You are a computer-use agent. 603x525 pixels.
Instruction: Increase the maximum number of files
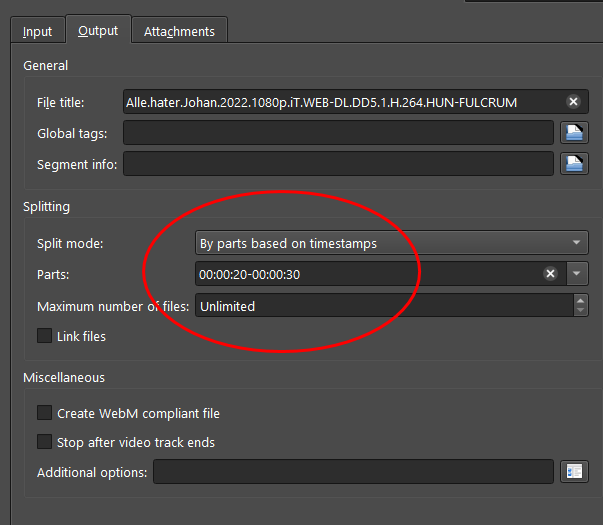click(x=581, y=300)
